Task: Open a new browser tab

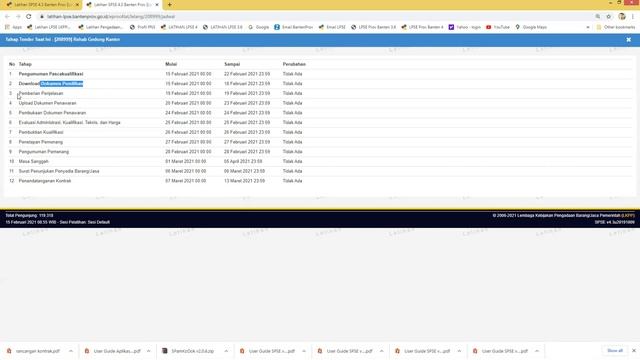Action: pyautogui.click(x=169, y=4)
